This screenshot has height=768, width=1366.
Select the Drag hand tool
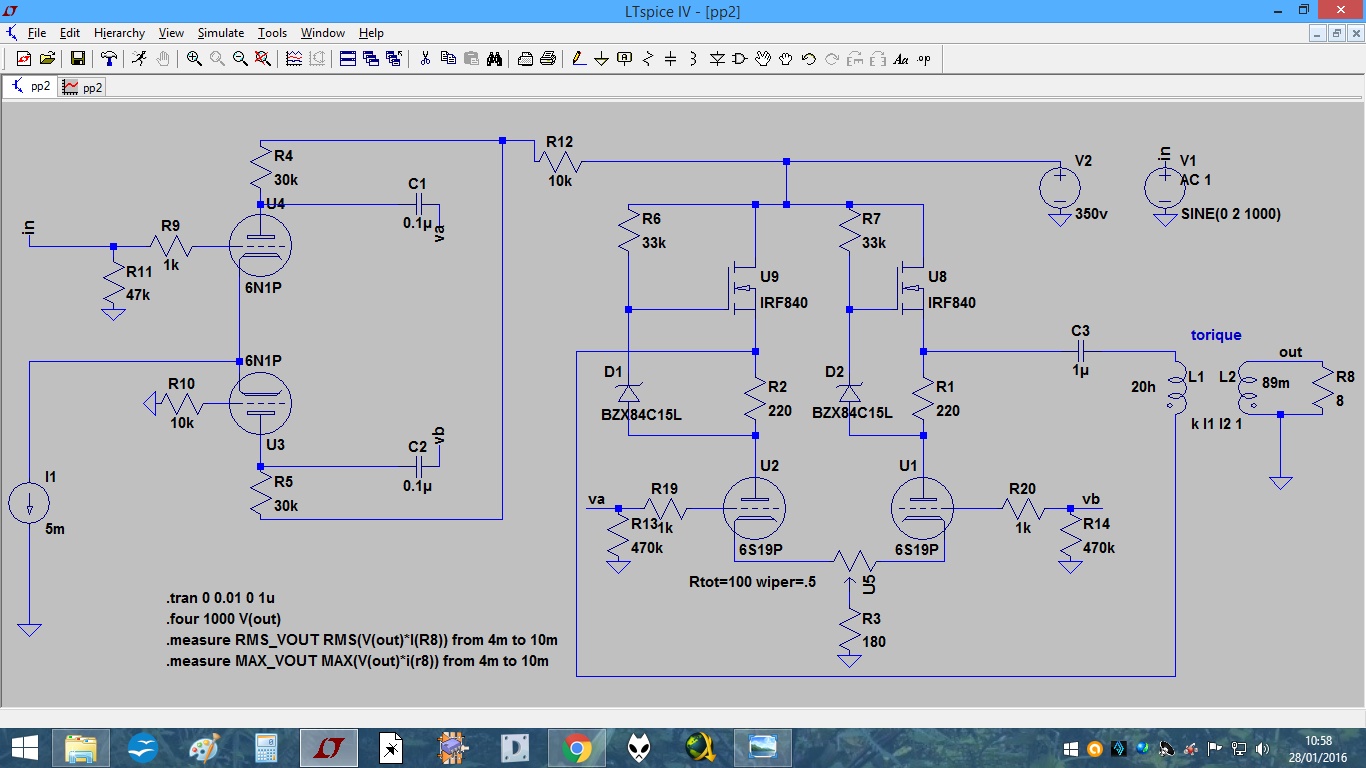[786, 59]
